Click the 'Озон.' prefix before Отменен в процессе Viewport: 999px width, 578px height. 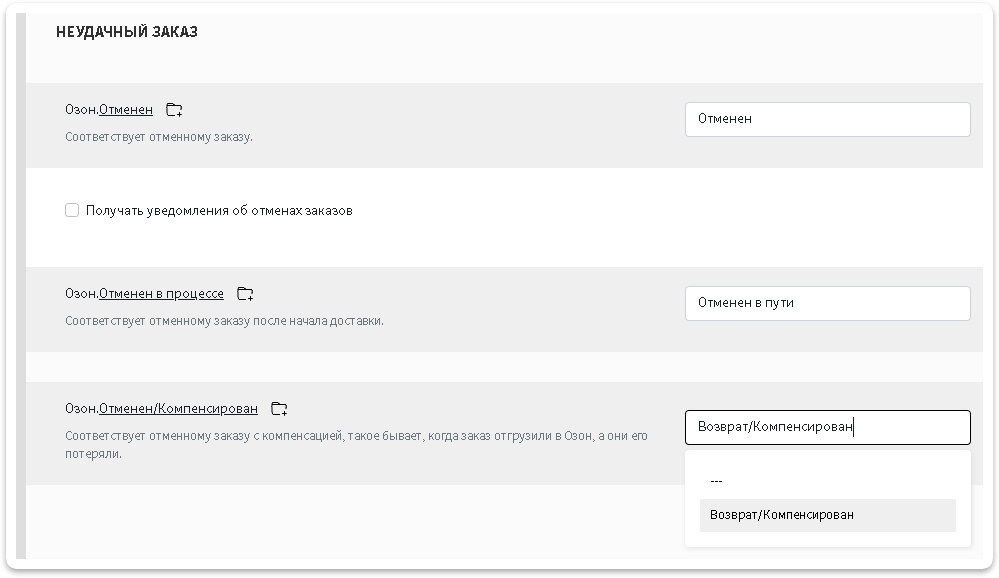[82, 294]
